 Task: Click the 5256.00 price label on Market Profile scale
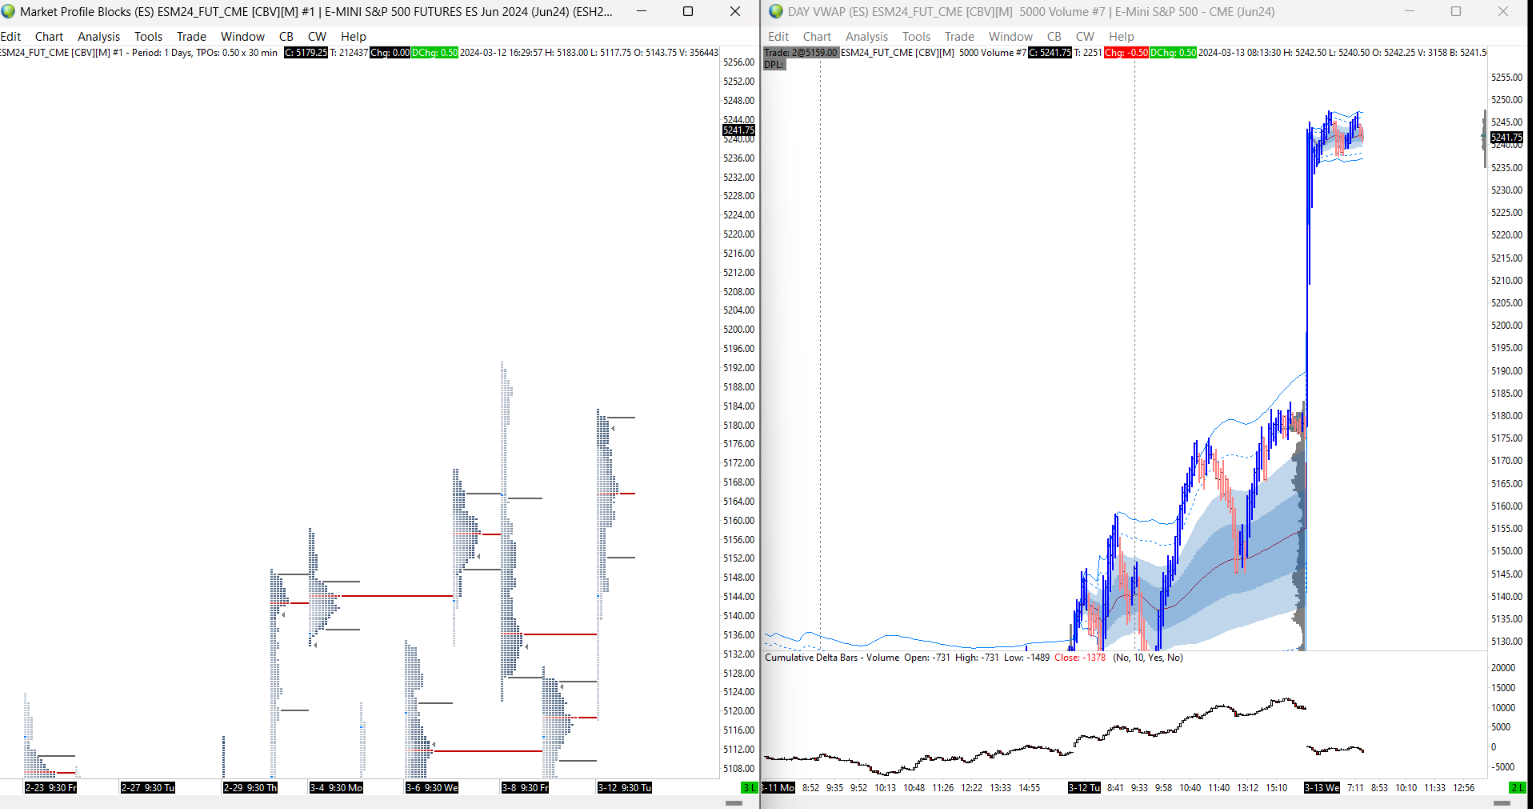coord(738,63)
